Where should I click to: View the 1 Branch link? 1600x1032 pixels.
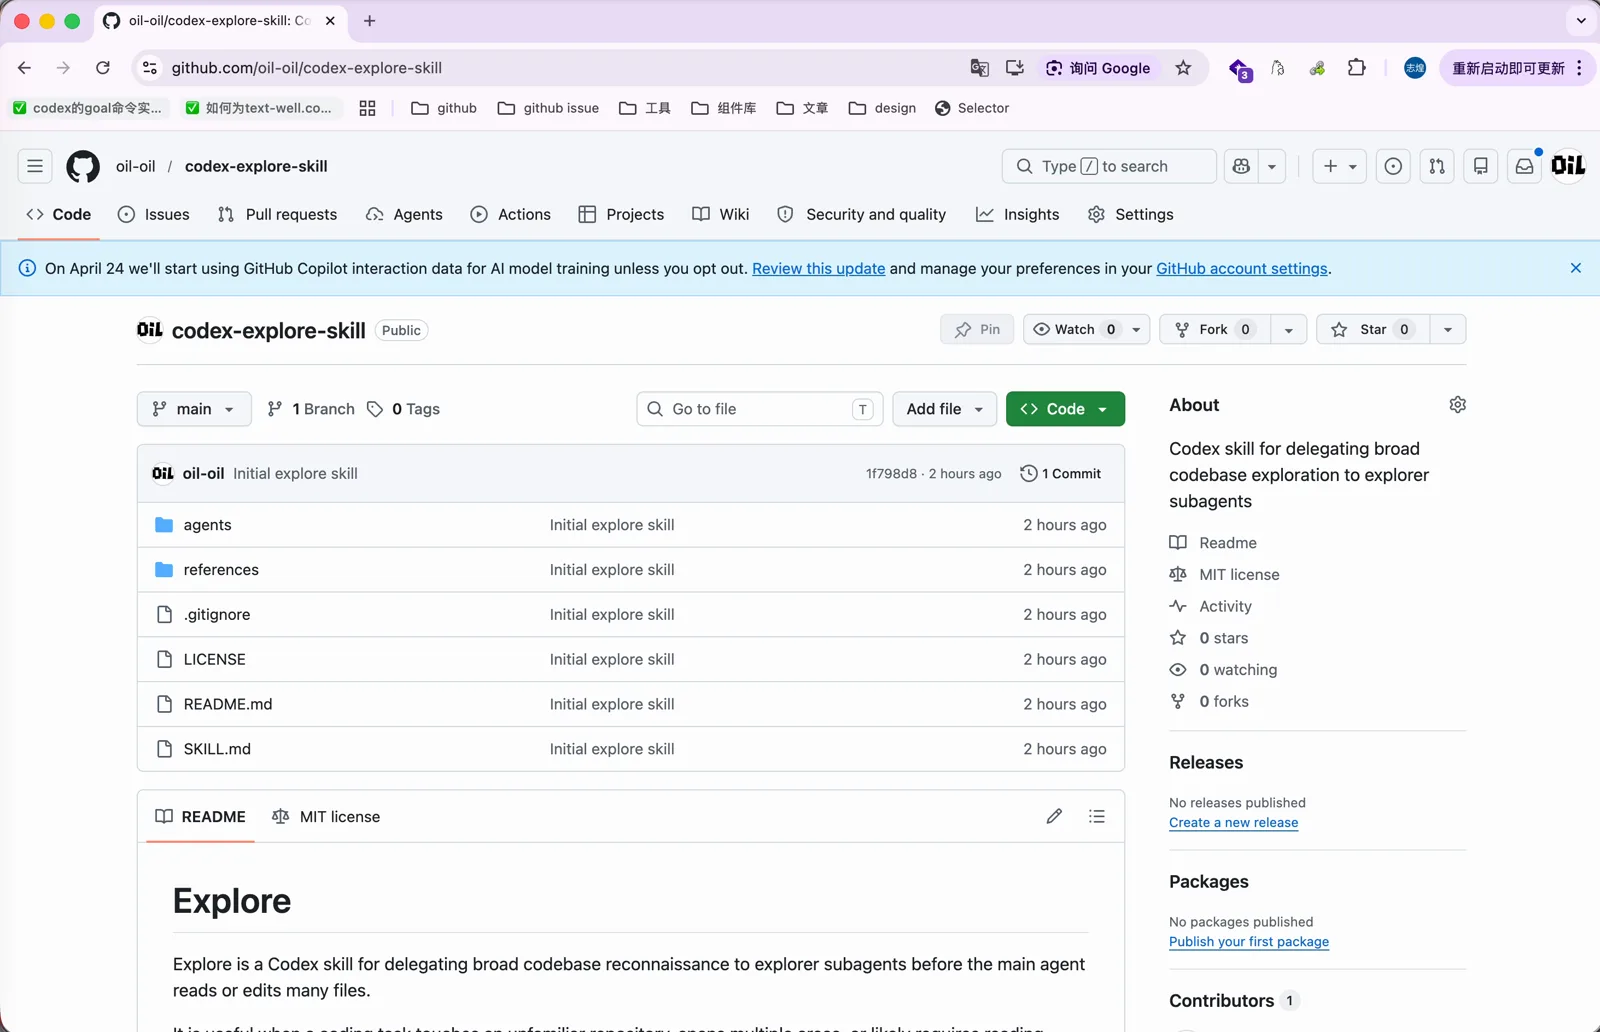click(311, 409)
